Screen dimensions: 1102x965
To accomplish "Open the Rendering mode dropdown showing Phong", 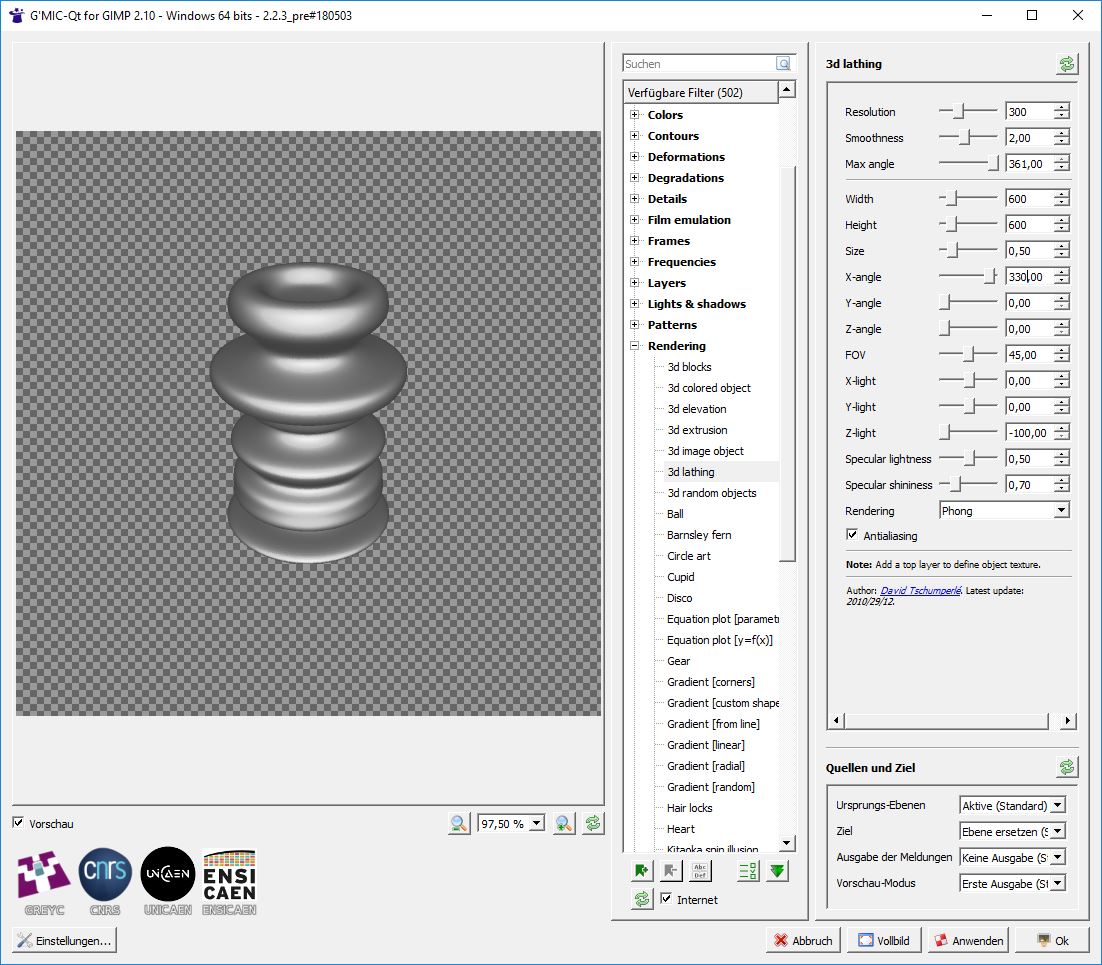I will (x=1003, y=511).
